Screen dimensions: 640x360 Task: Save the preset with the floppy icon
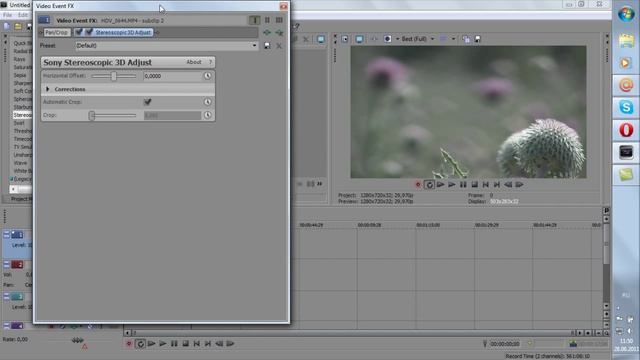[267, 46]
